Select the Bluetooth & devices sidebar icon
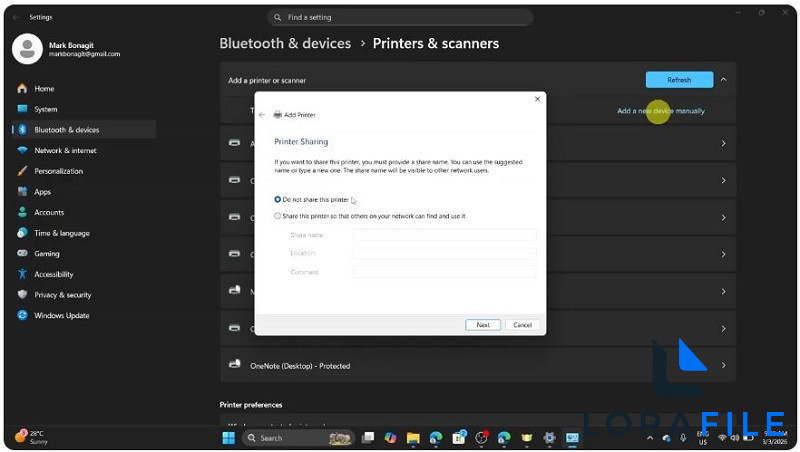 coord(22,130)
